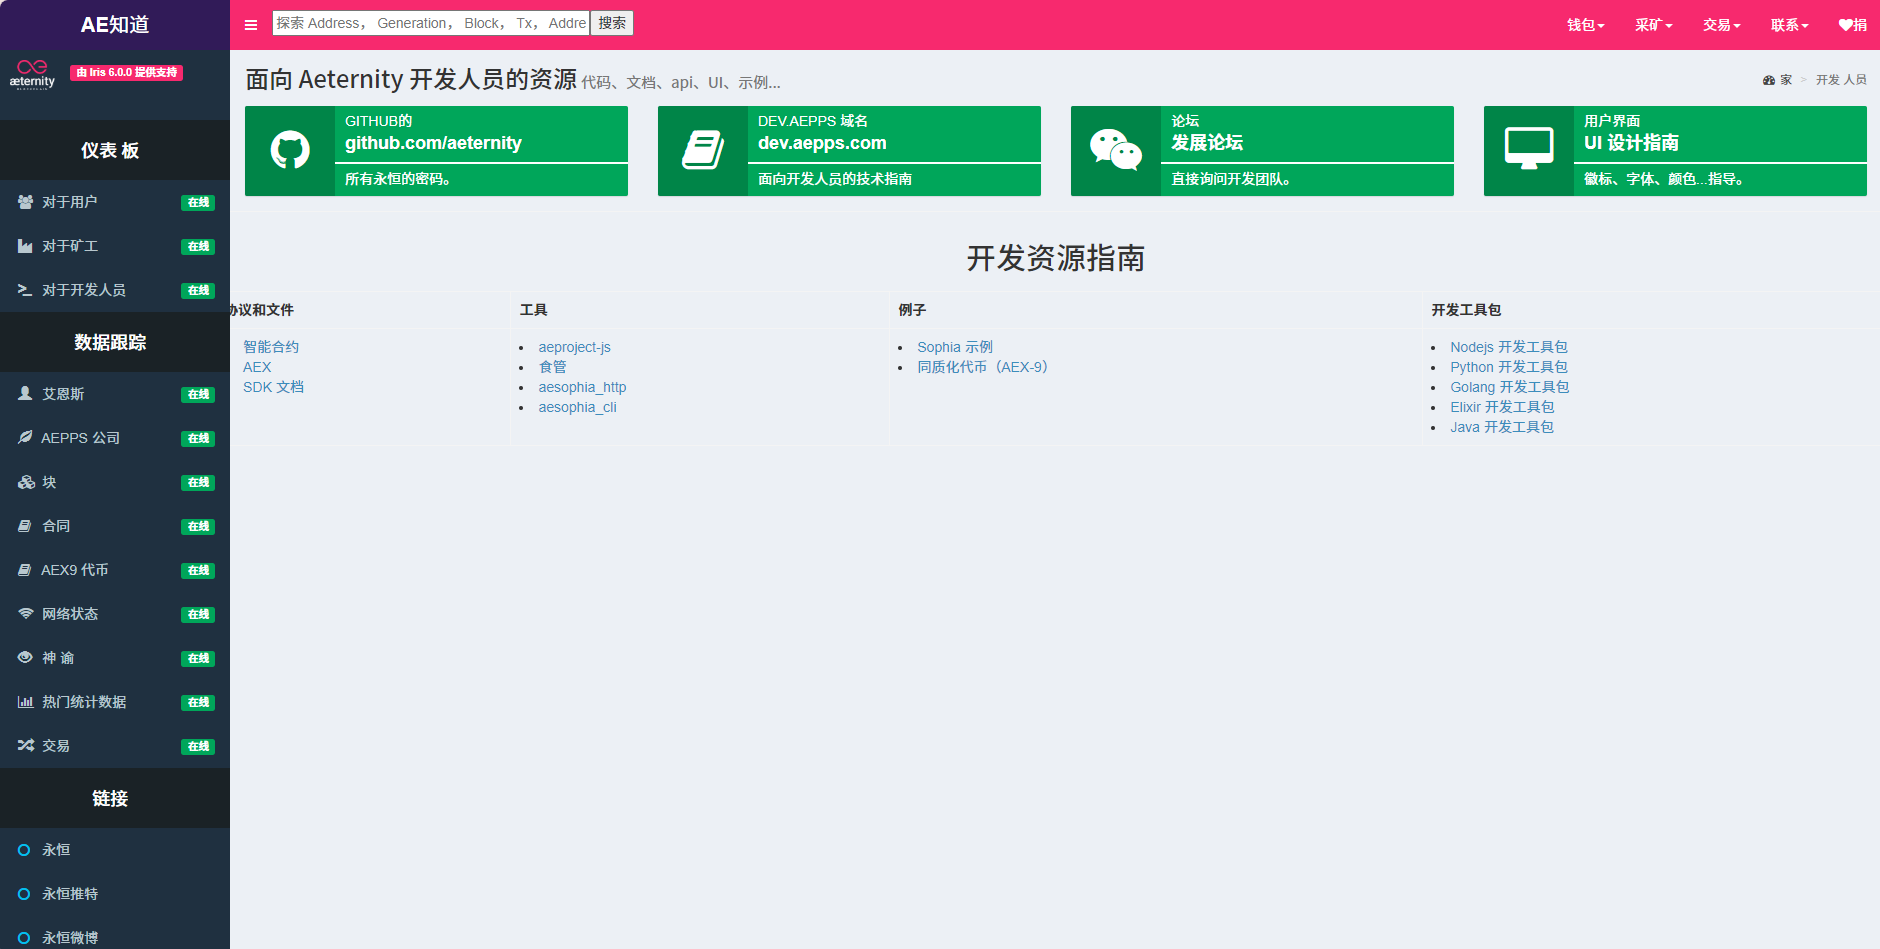Open the aeproject-js tool link
Screen dimensions: 1880x949
(574, 347)
